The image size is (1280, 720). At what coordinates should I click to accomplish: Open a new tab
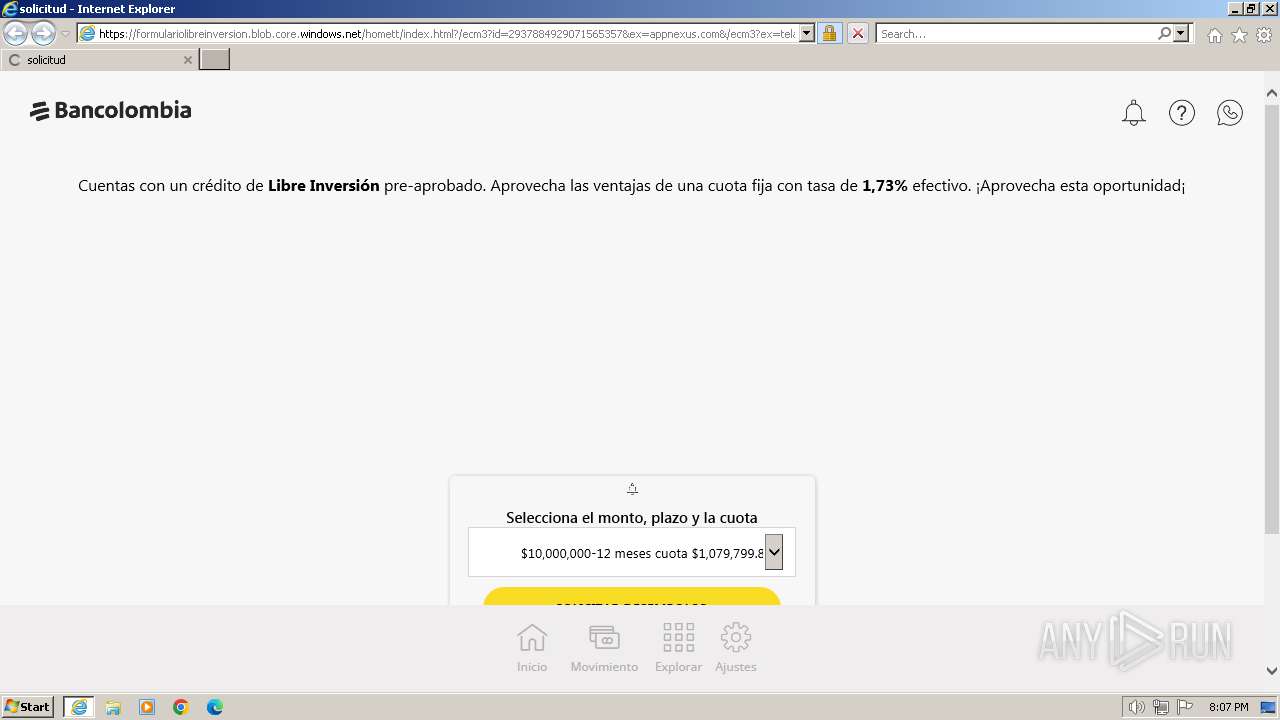tap(215, 60)
